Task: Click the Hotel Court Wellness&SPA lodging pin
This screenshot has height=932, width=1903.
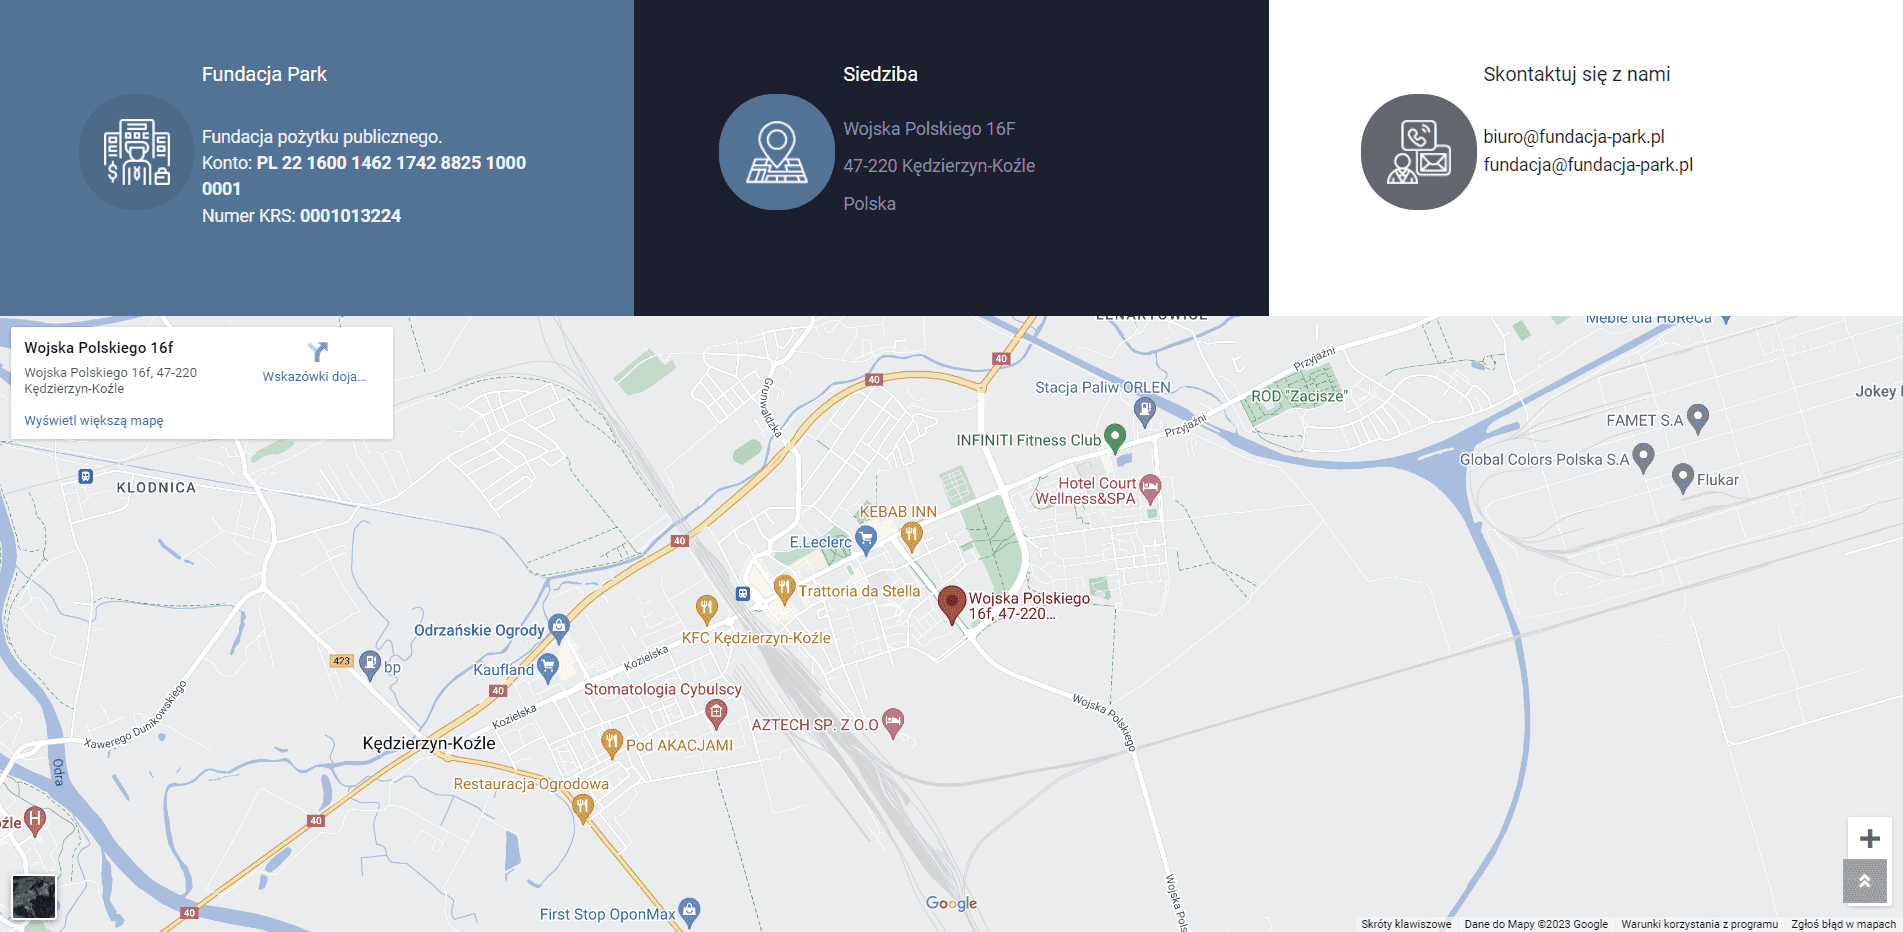Action: 1150,487
